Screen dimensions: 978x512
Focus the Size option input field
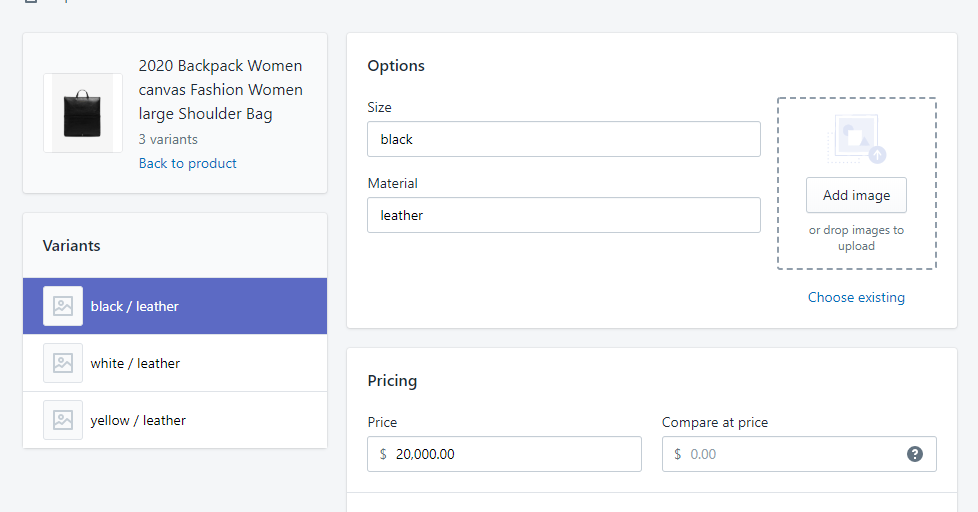click(563, 139)
